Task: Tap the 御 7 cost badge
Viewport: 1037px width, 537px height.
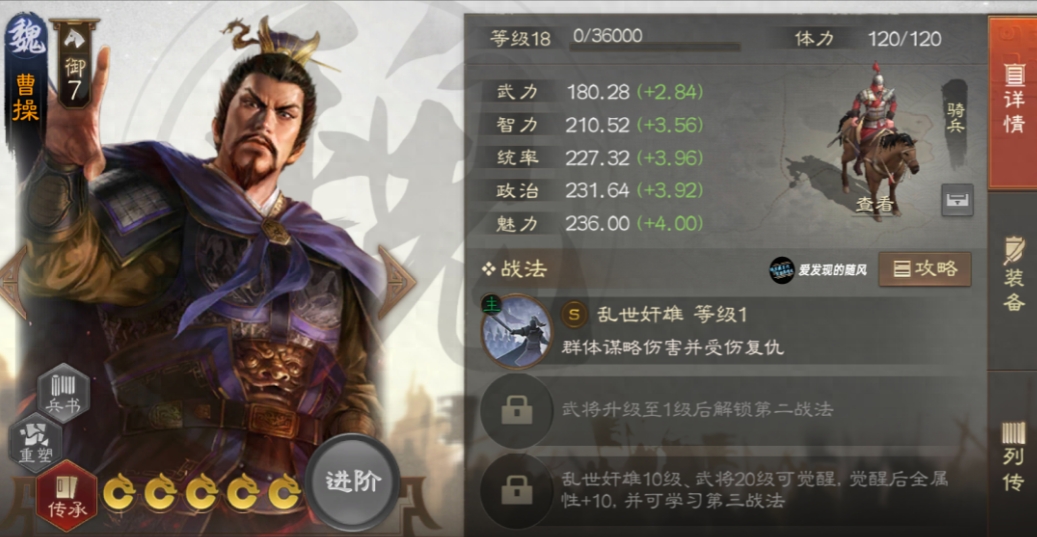Action: [x=74, y=65]
